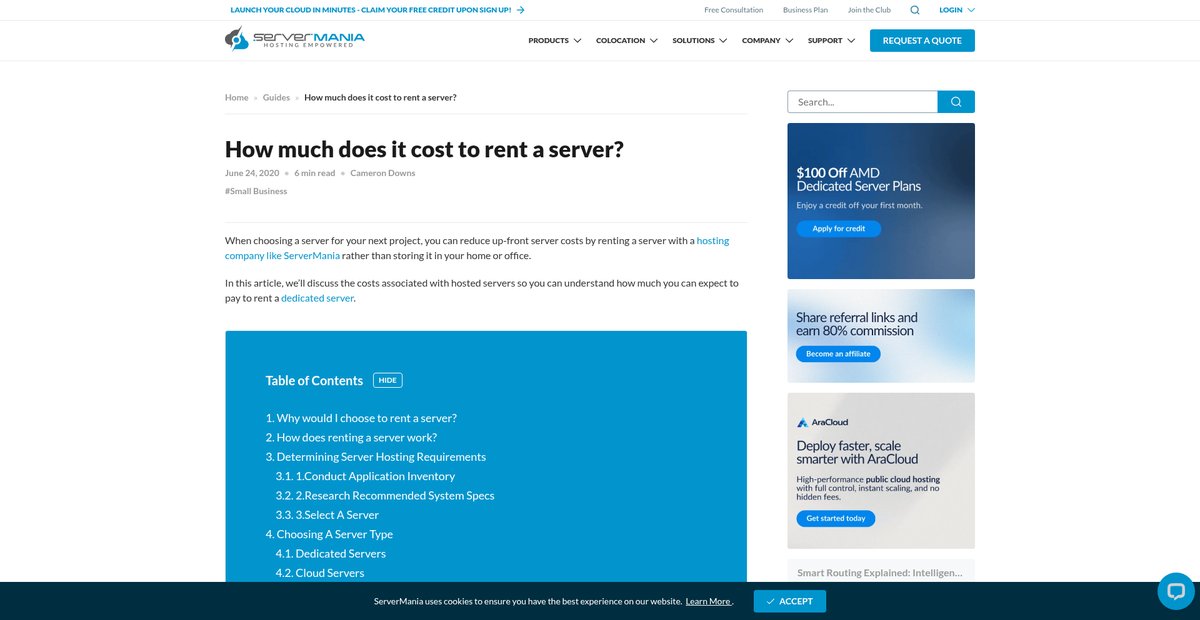This screenshot has width=1200, height=620.
Task: Open Business Plan link
Action: click(806, 10)
